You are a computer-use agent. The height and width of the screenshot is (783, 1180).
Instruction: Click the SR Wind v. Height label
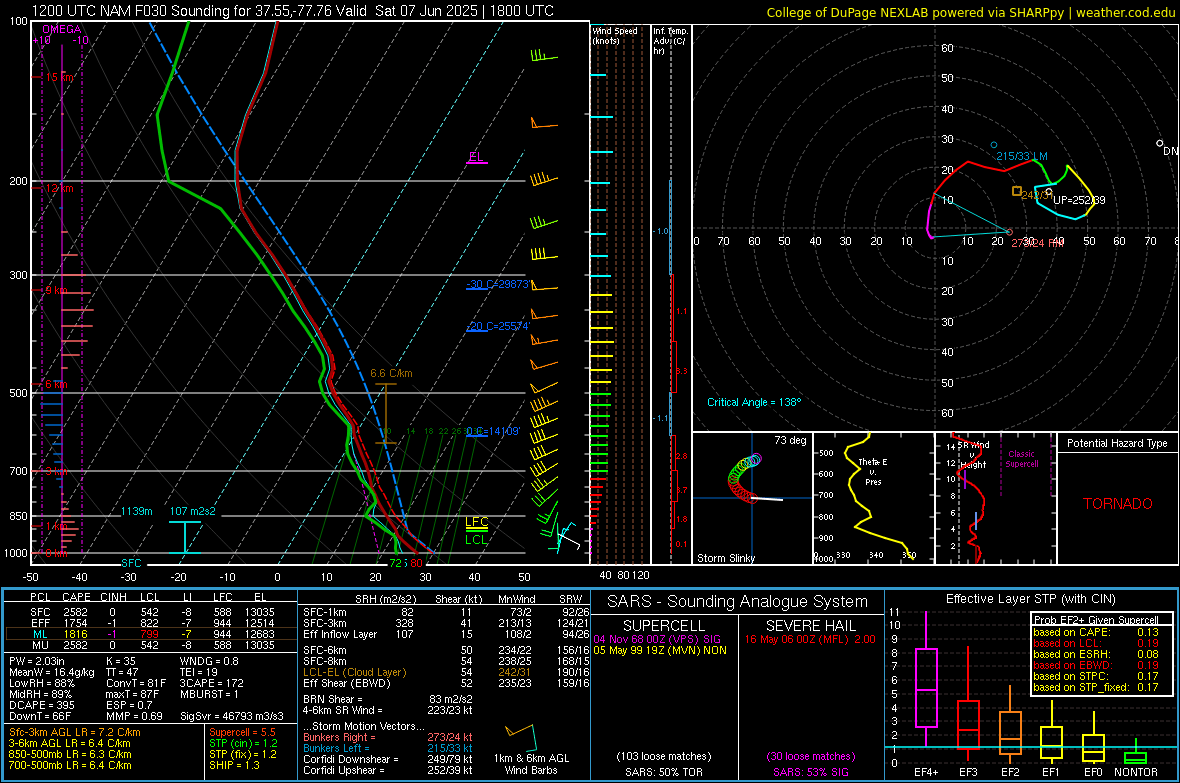coord(975,455)
